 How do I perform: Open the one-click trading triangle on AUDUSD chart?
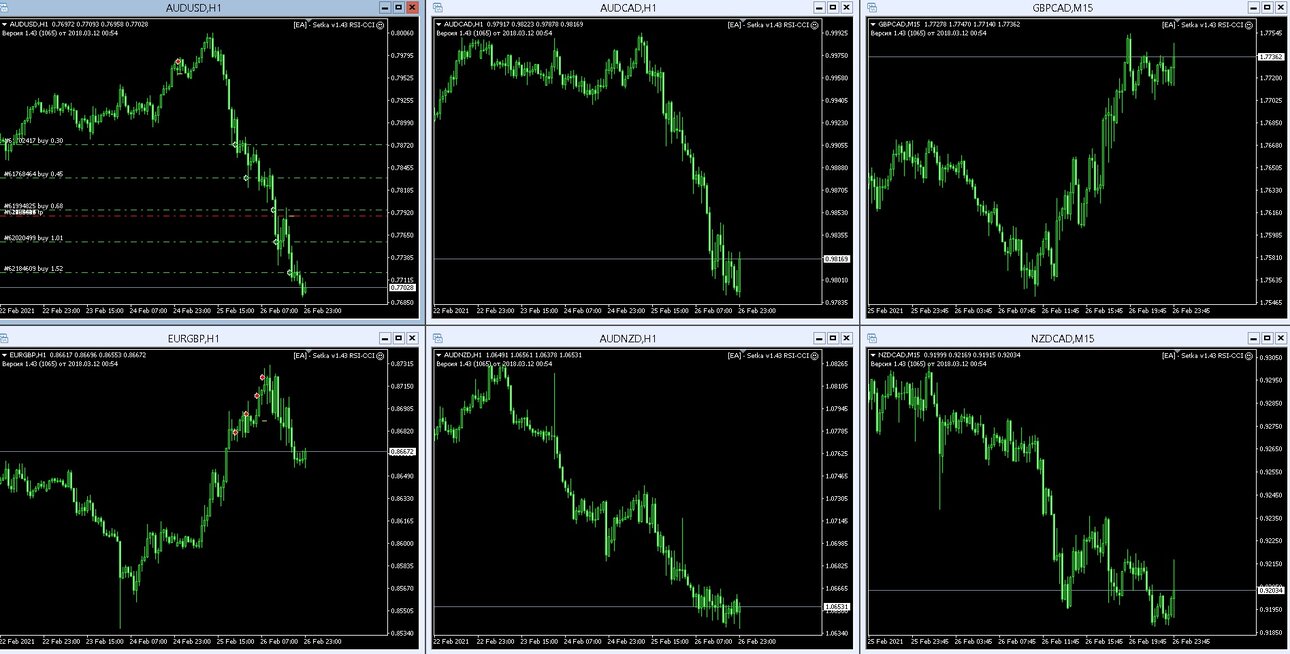coord(5,24)
